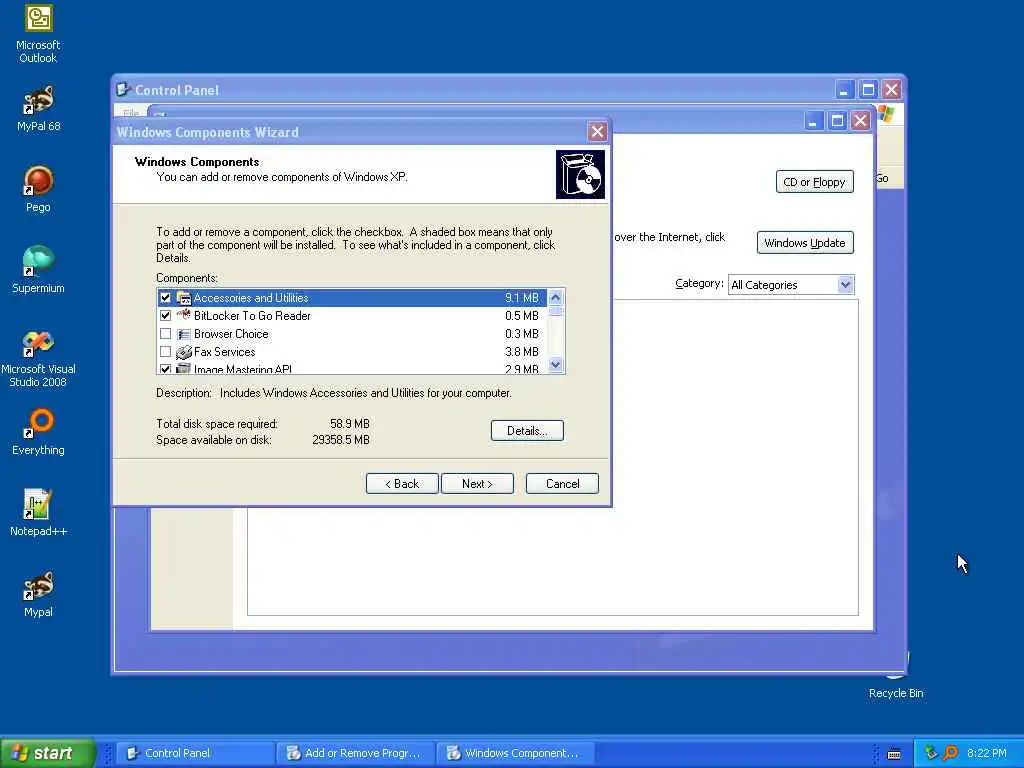Viewport: 1024px width, 768px height.
Task: Click 3.8 MB size of Fax Services
Action: click(x=522, y=352)
